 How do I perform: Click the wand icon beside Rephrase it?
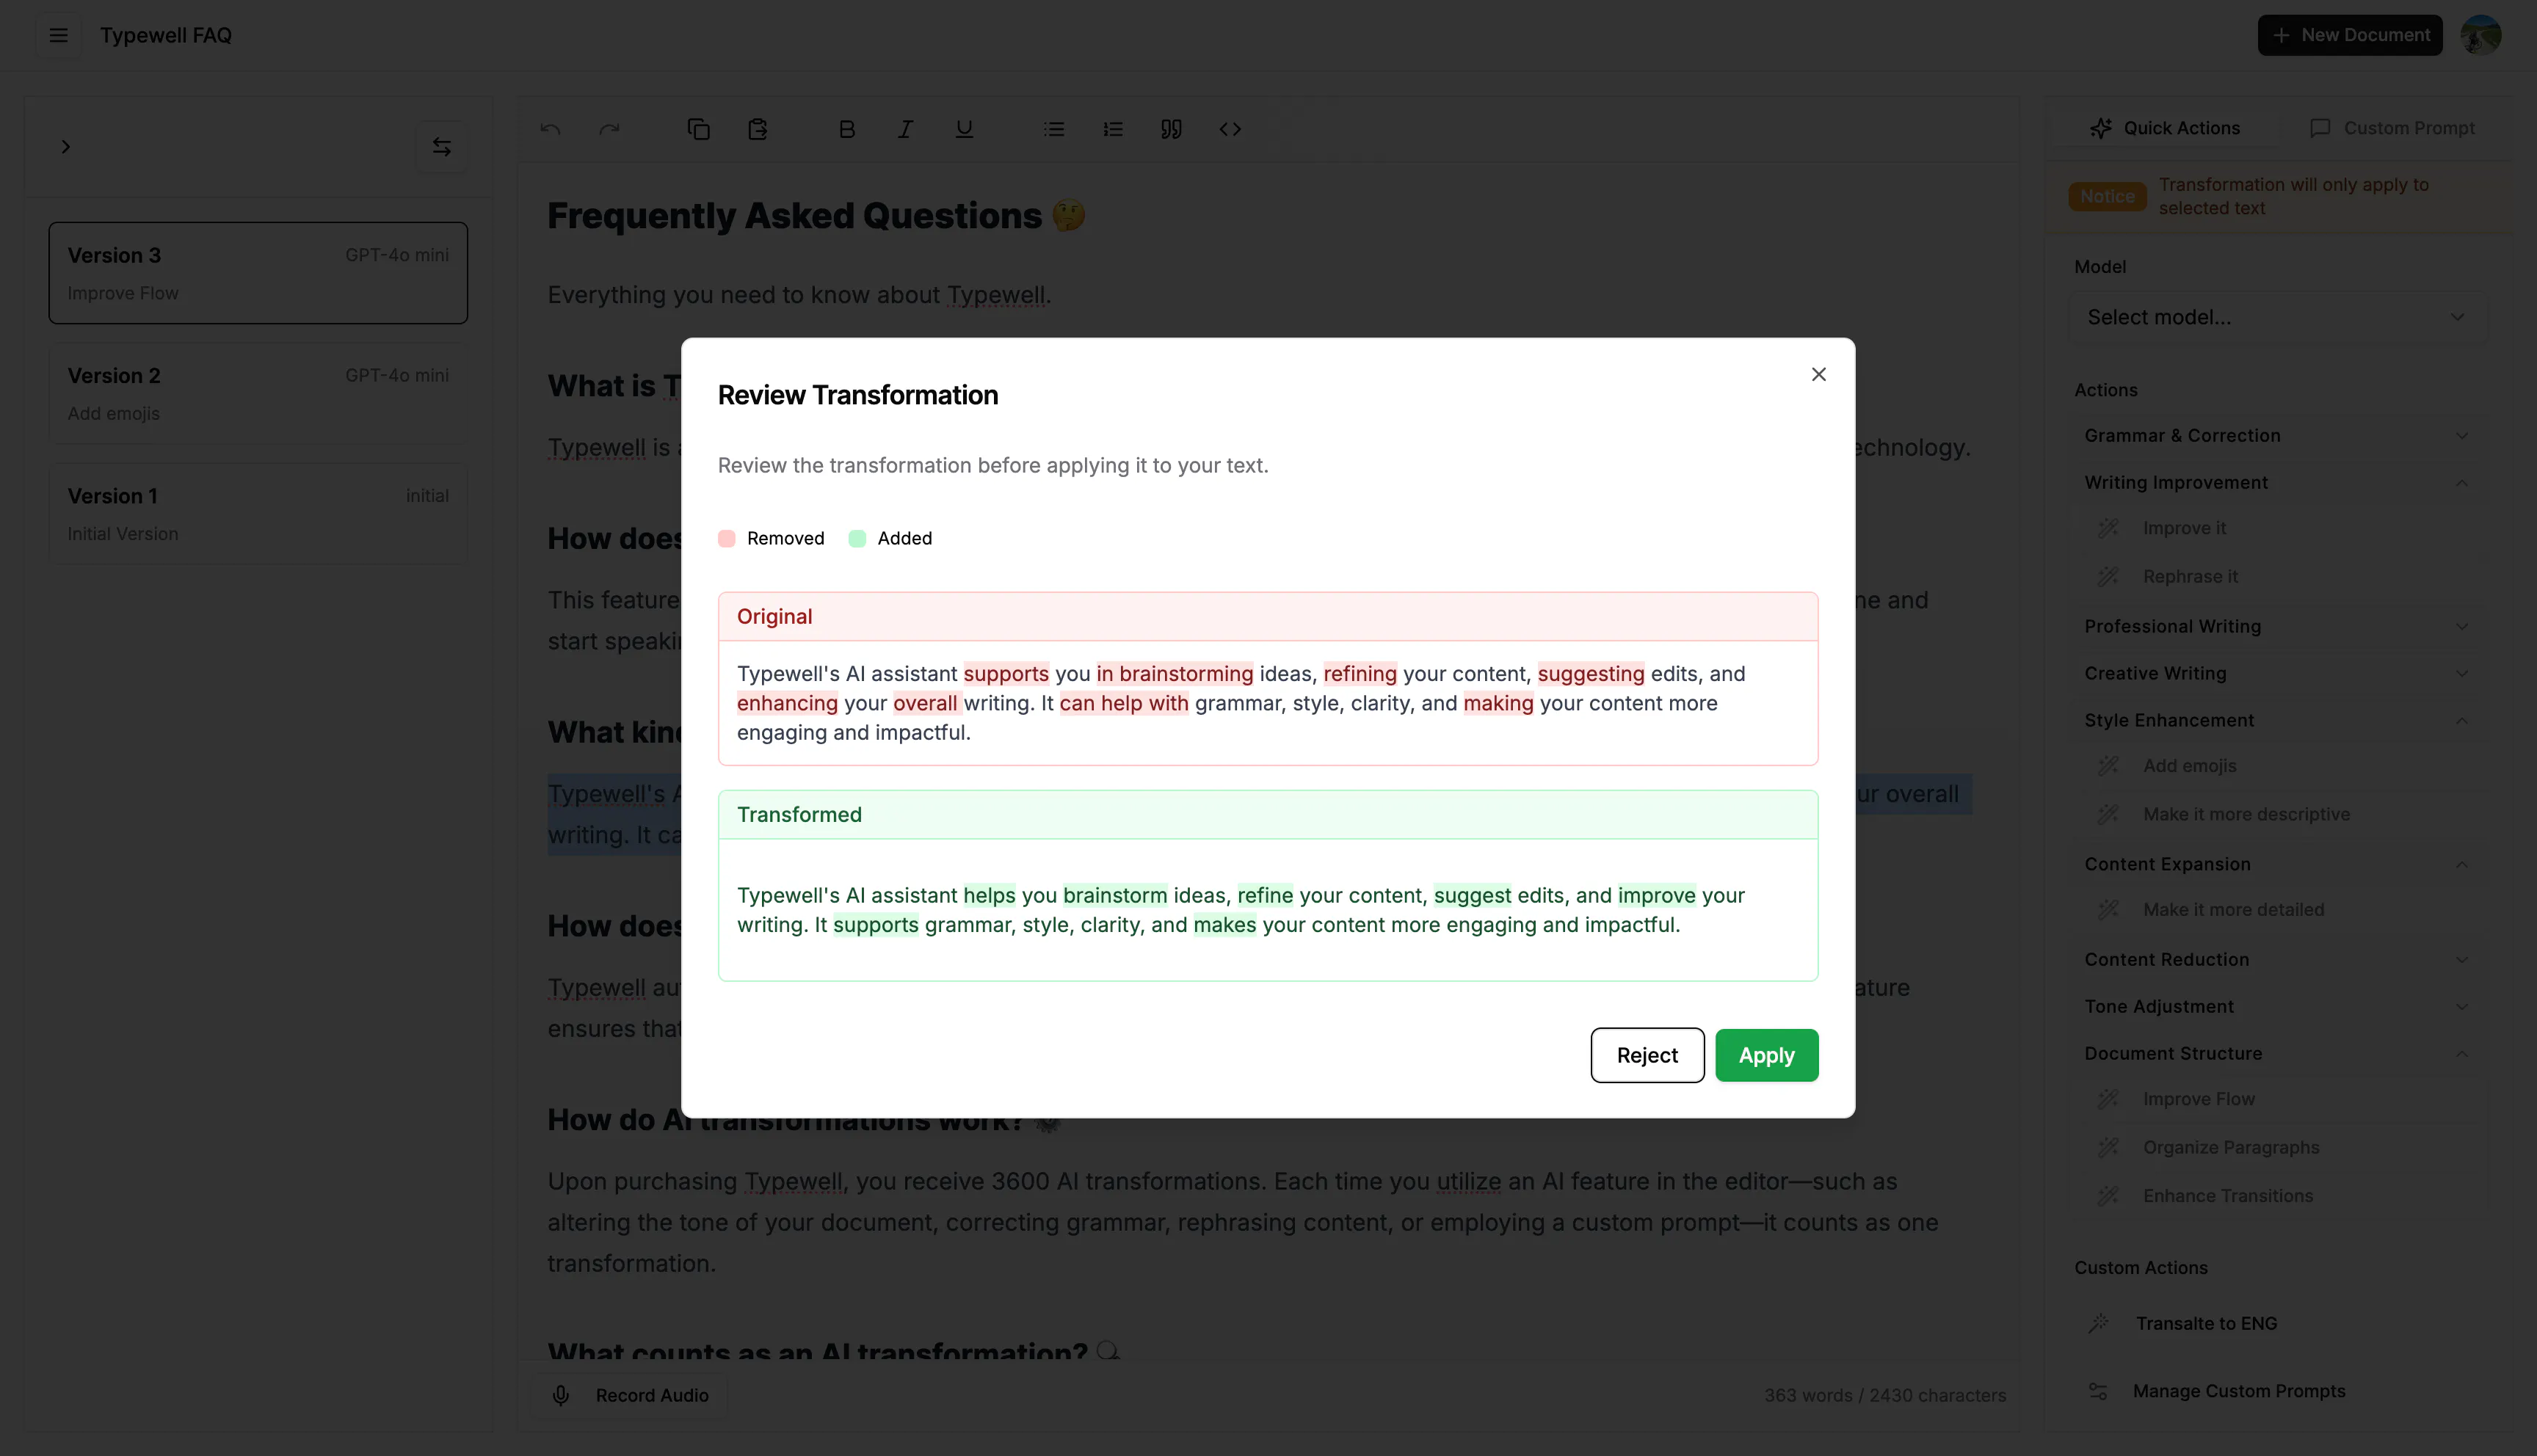coord(2108,577)
